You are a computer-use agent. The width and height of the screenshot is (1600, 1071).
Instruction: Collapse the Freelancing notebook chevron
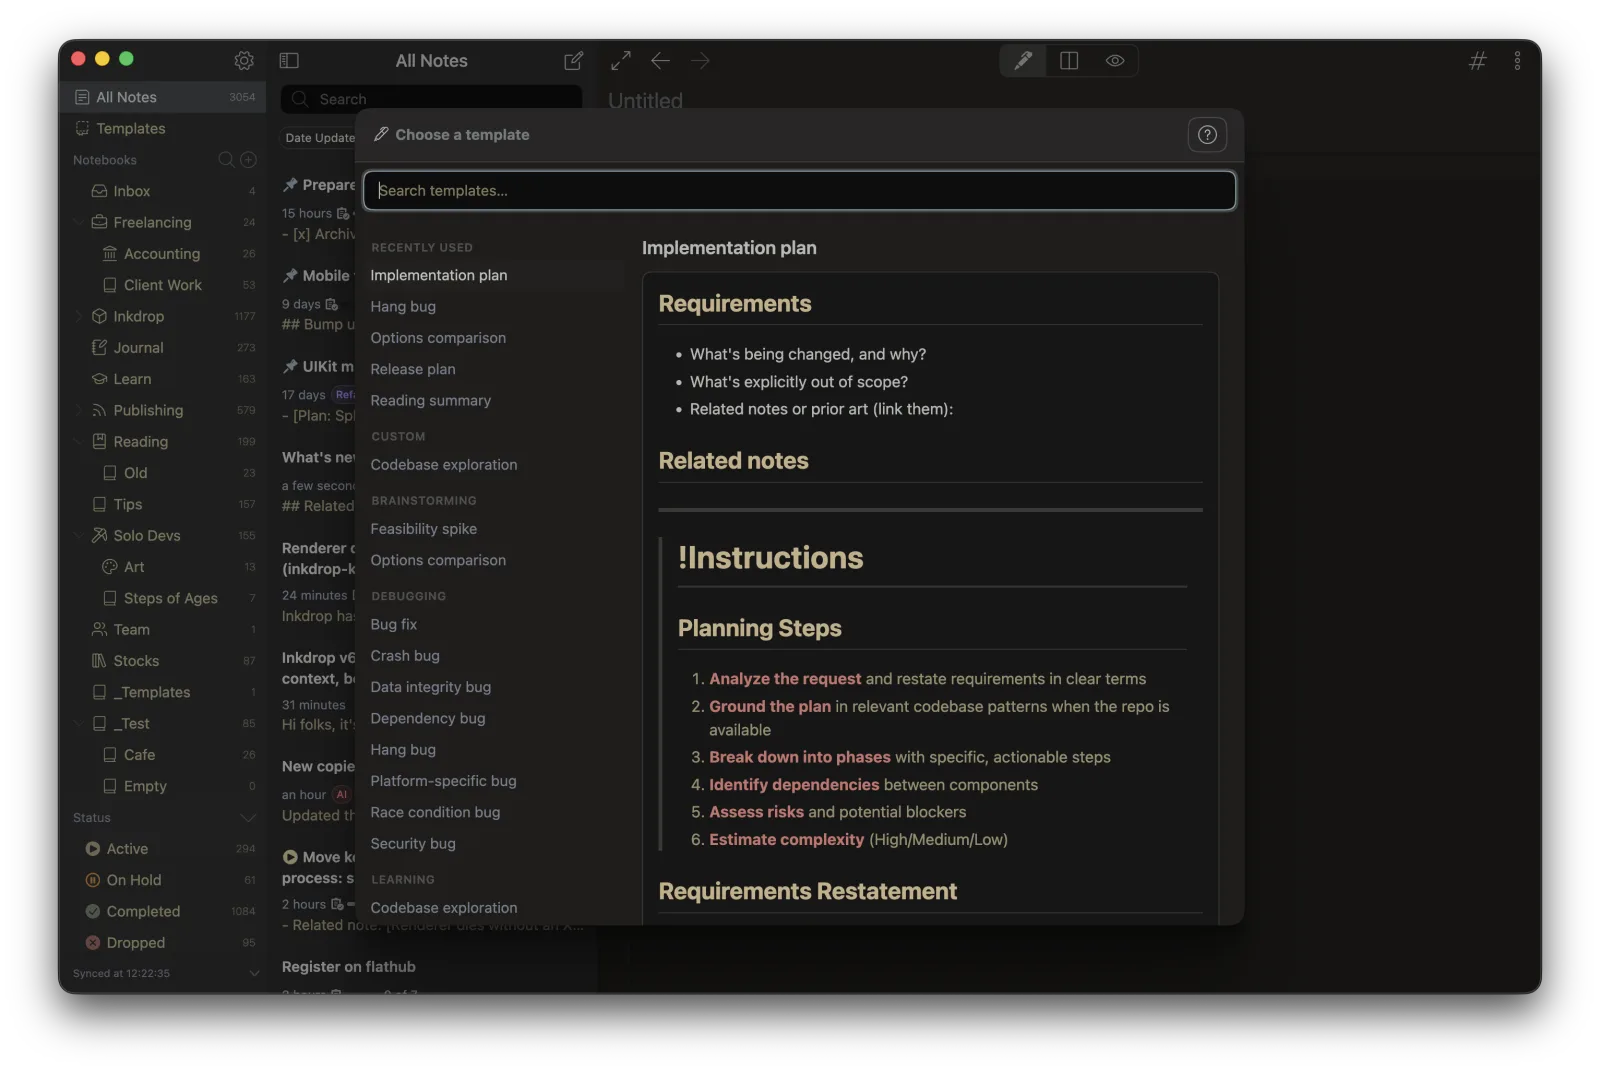(x=79, y=222)
